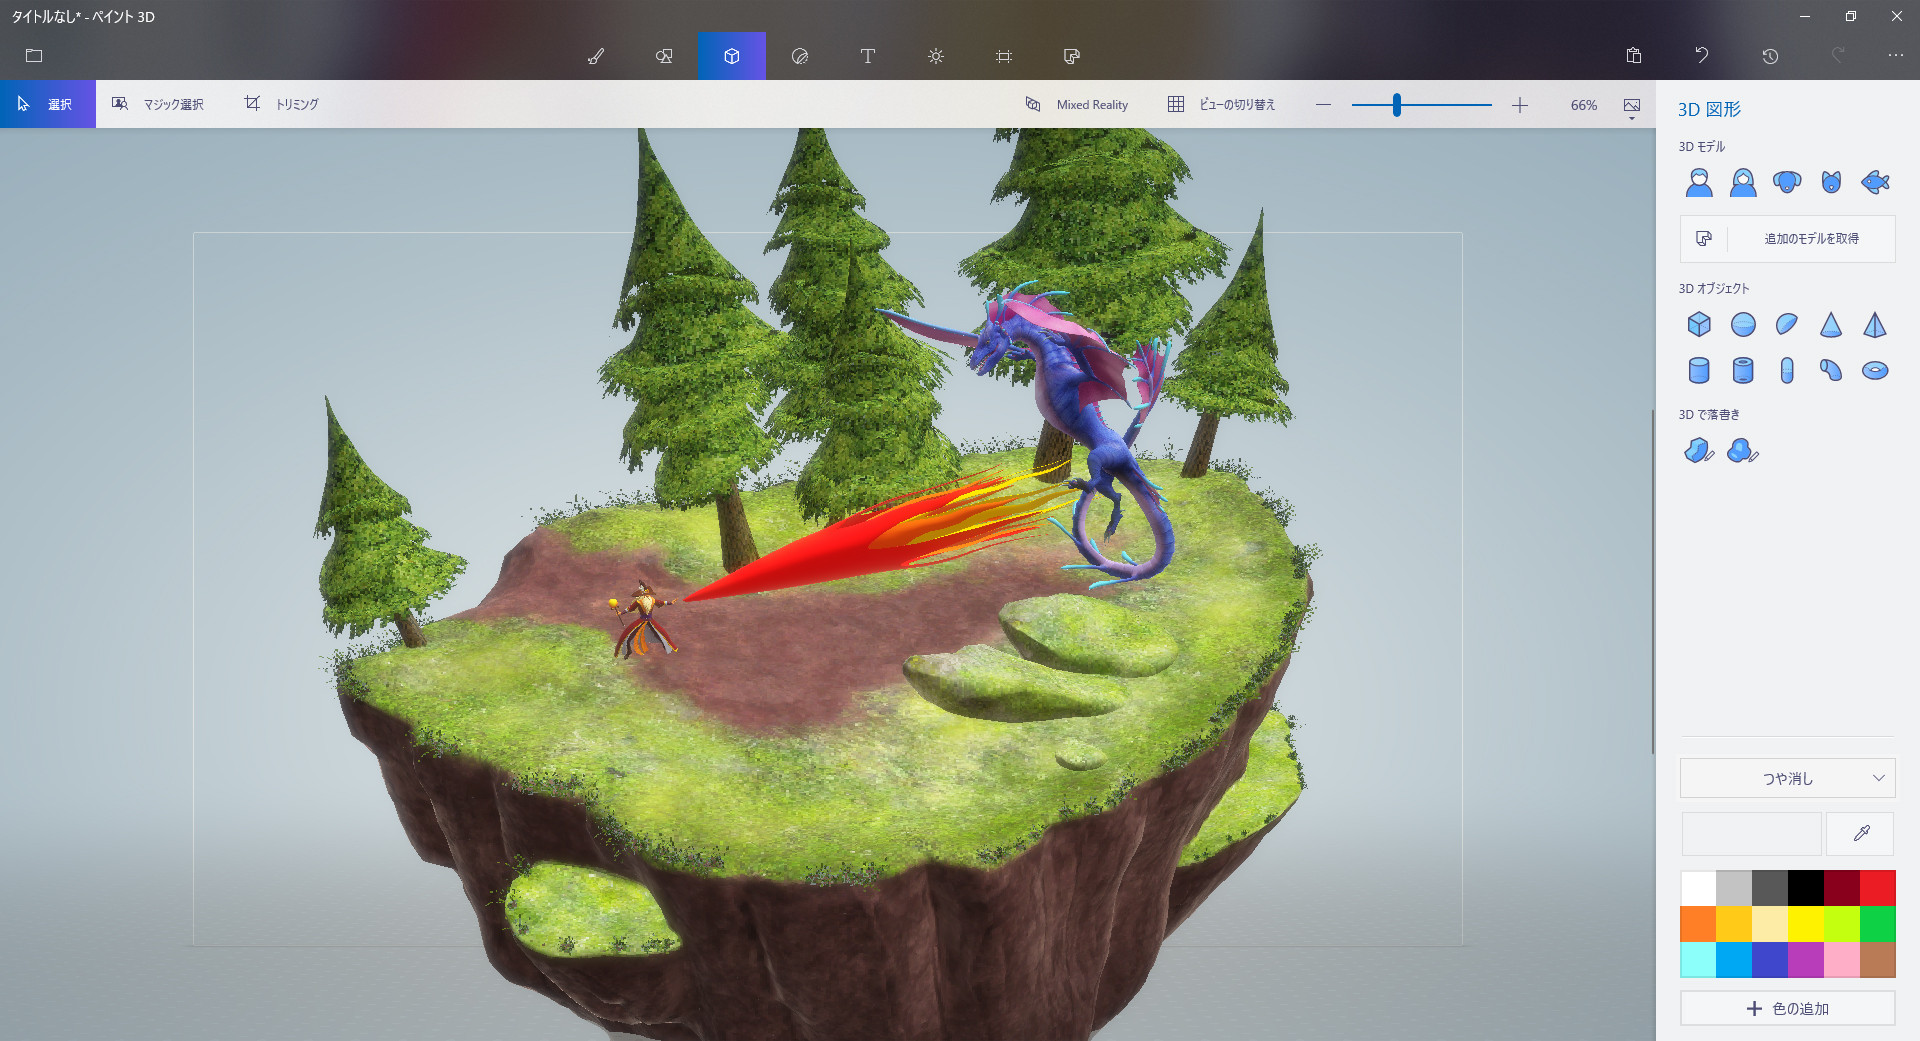Activate the eyedropper color picker
This screenshot has height=1041, width=1920.
(x=1859, y=833)
